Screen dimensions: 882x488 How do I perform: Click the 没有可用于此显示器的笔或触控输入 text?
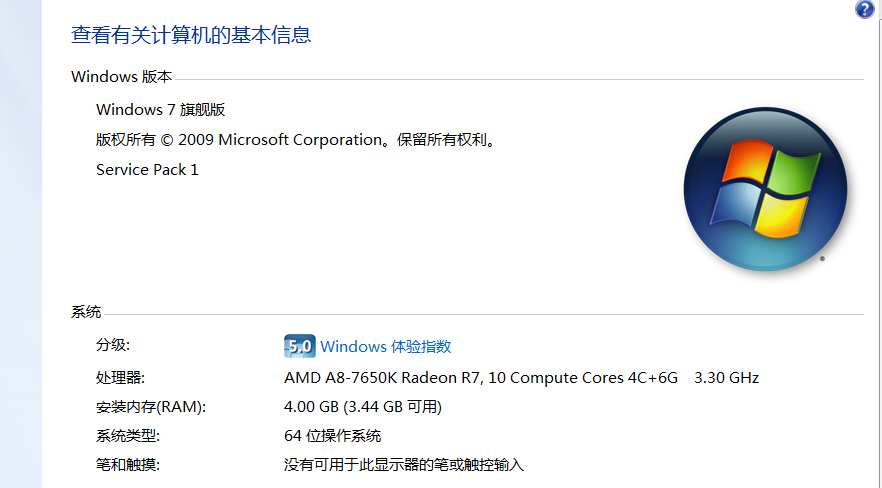pyautogui.click(x=404, y=465)
